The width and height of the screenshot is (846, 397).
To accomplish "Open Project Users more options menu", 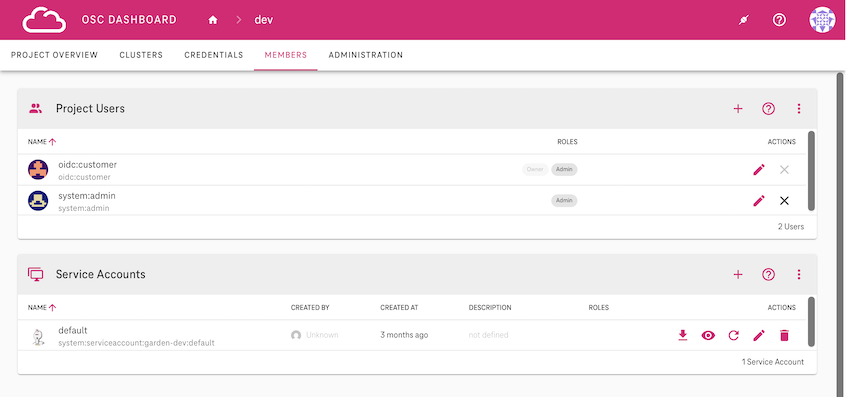I will click(x=799, y=108).
